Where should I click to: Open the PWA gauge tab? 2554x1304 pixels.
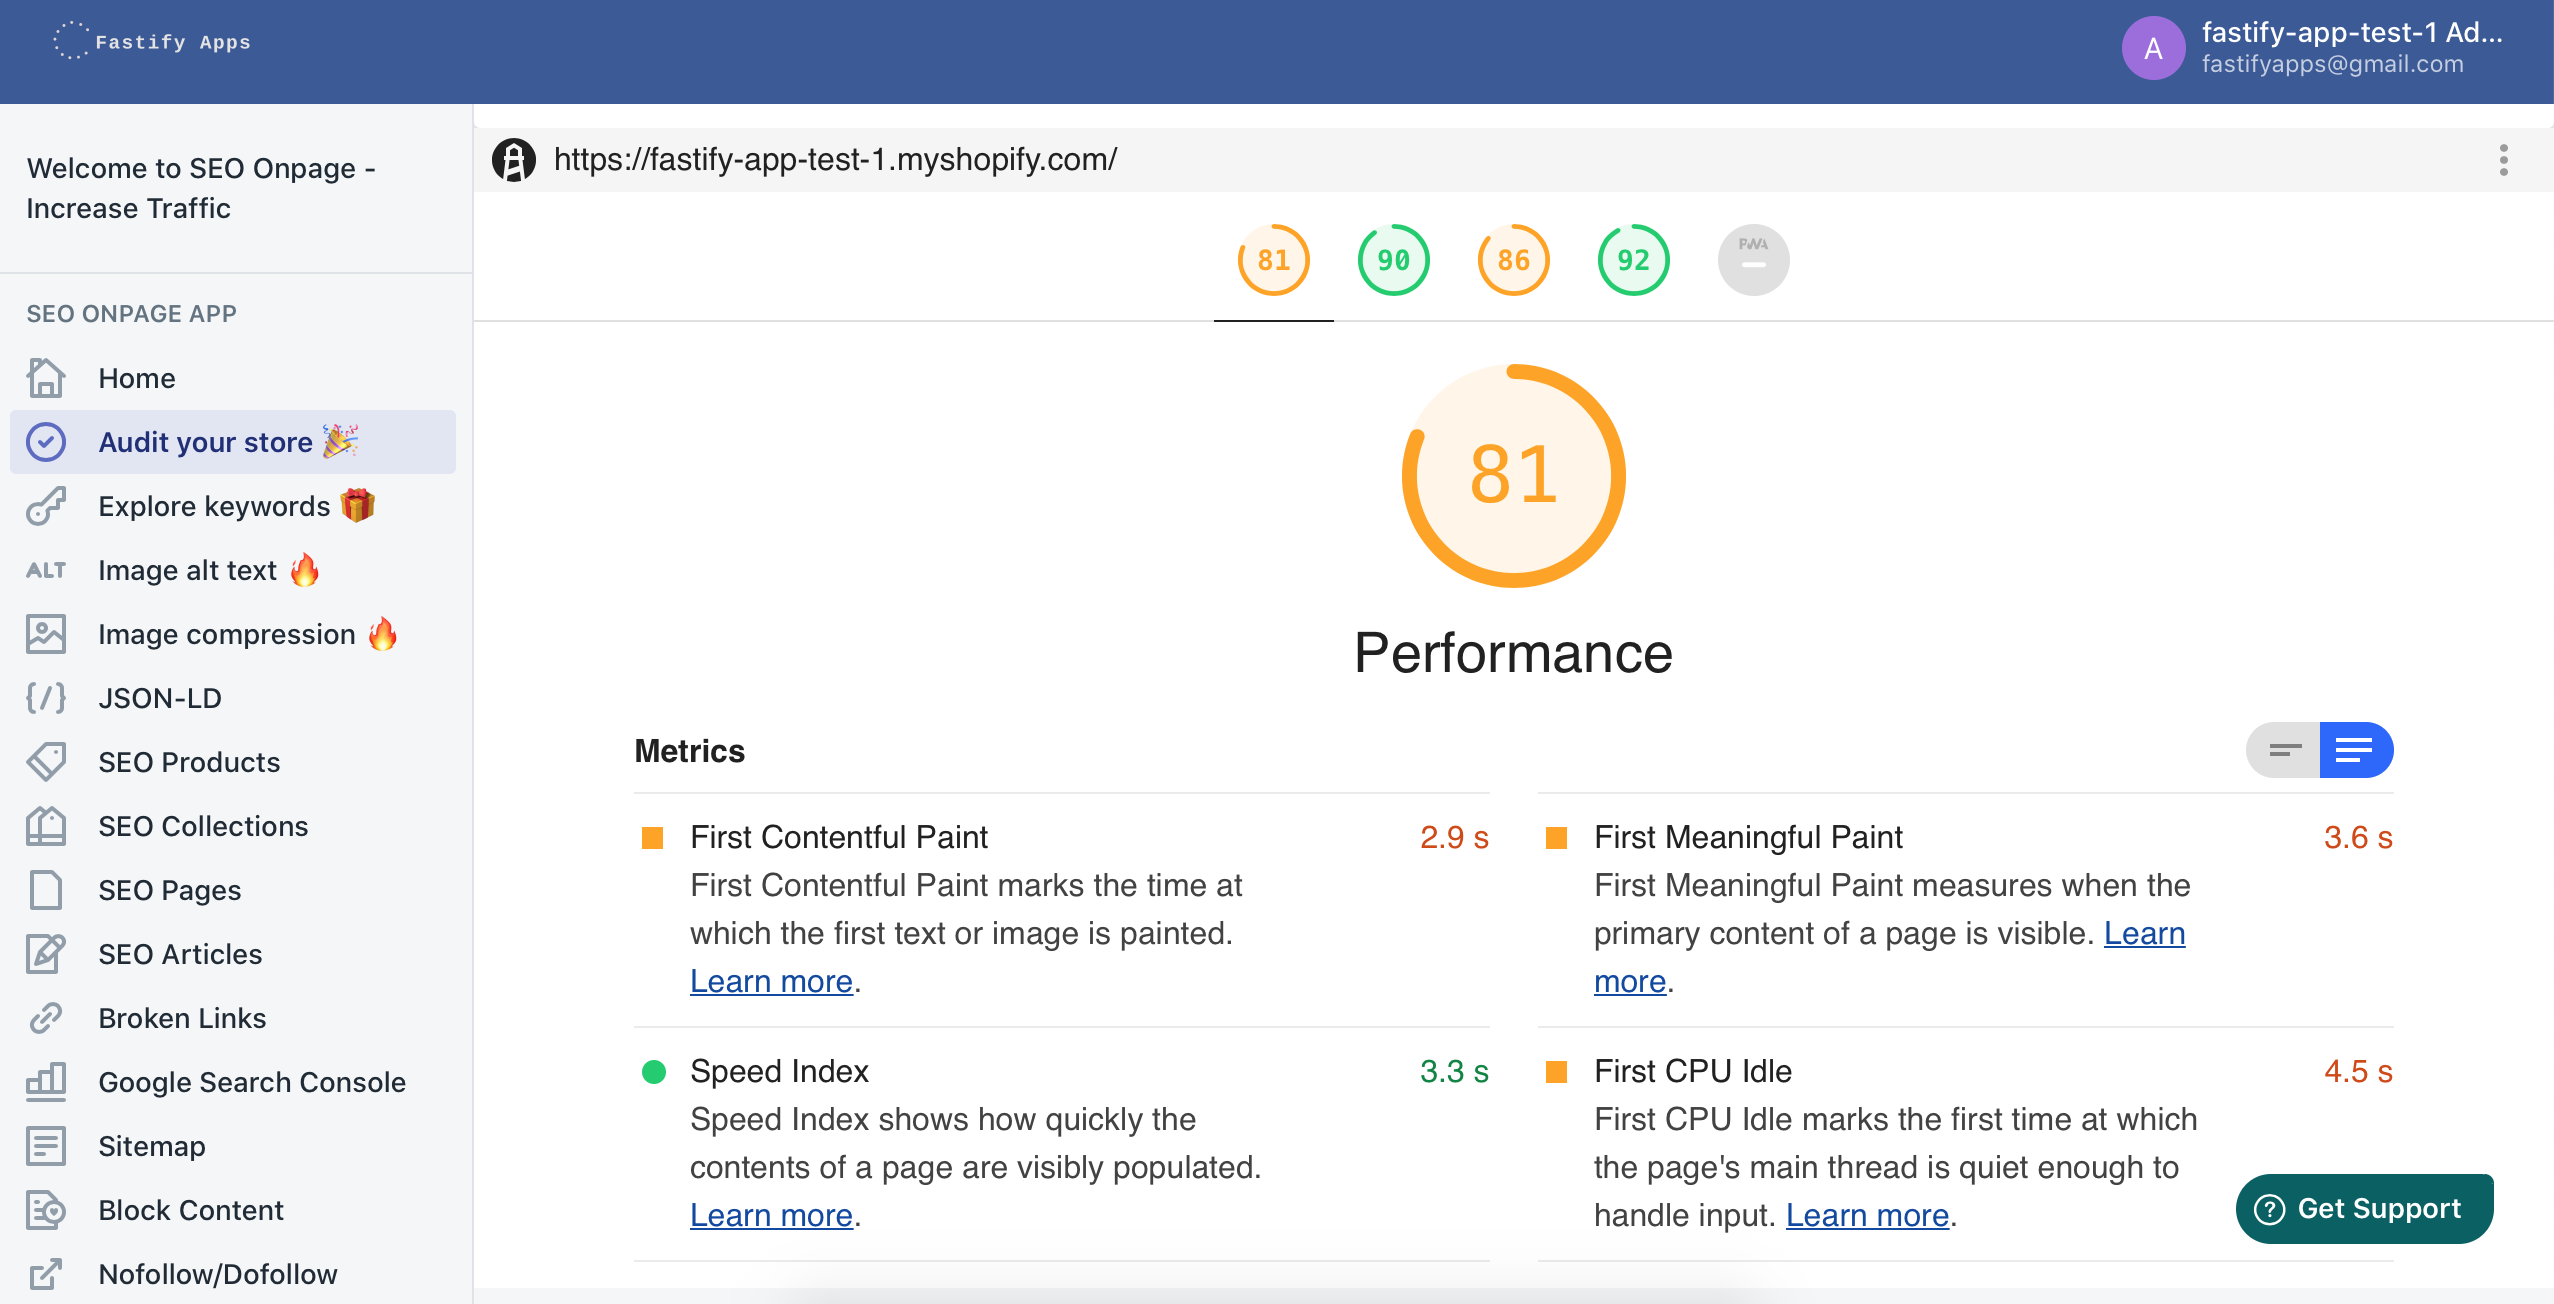point(1753,260)
